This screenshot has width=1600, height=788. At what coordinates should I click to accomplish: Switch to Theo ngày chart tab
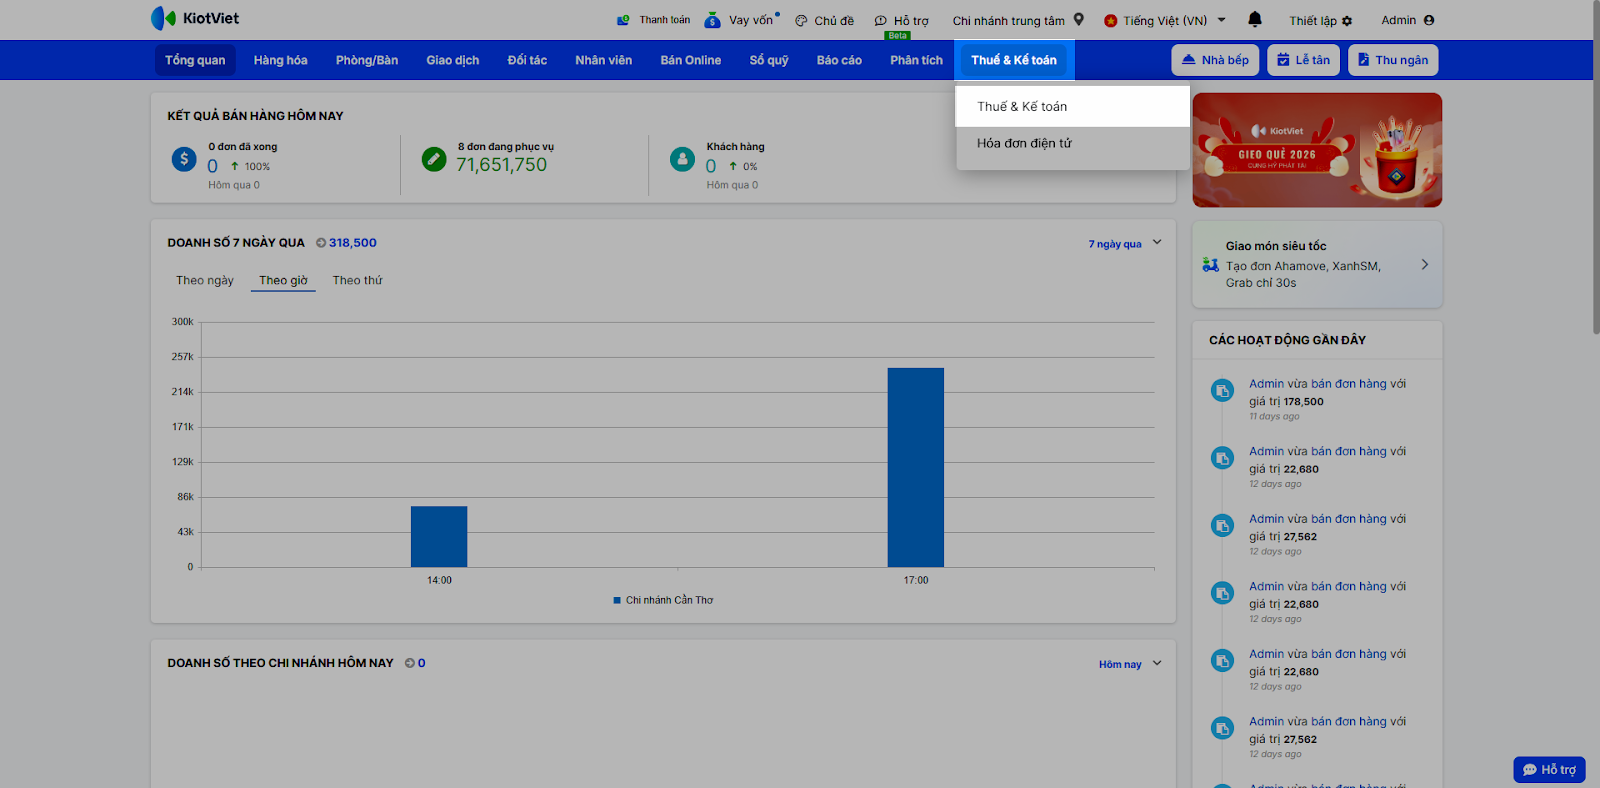(x=205, y=281)
